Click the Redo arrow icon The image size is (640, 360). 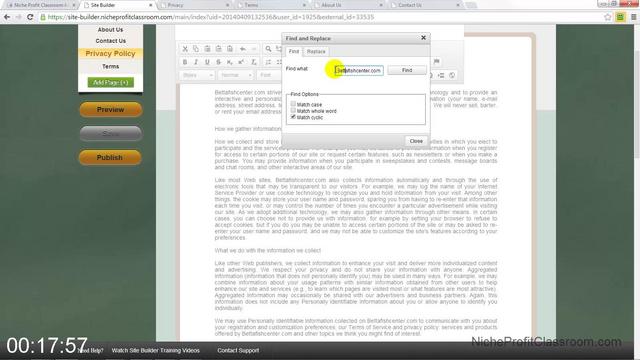click(254, 49)
